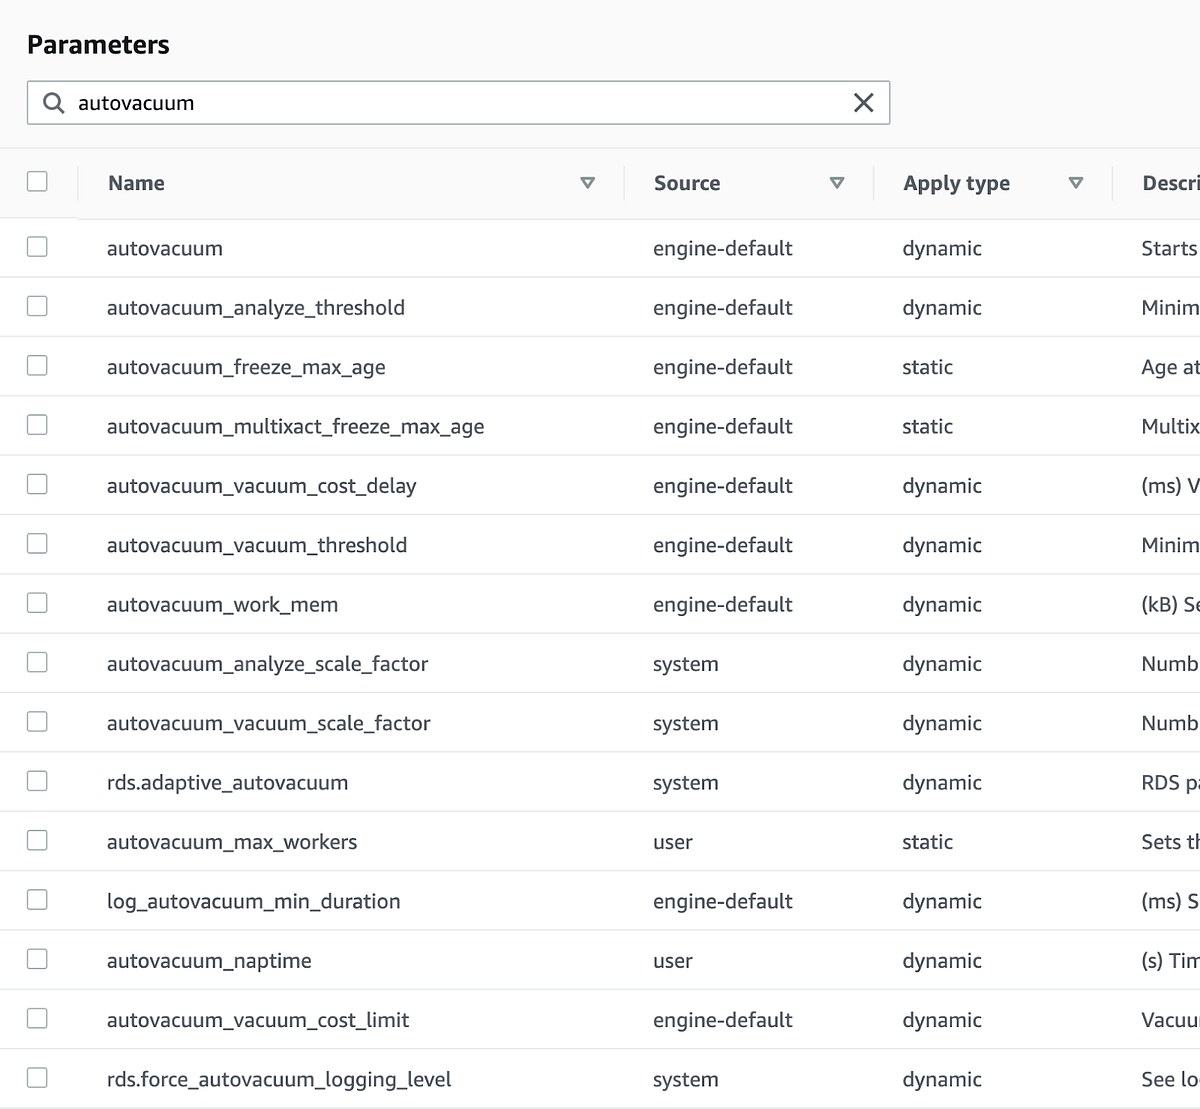Check rds.force_autovacuum_logging_level row
This screenshot has height=1109, width=1200.
point(37,1078)
